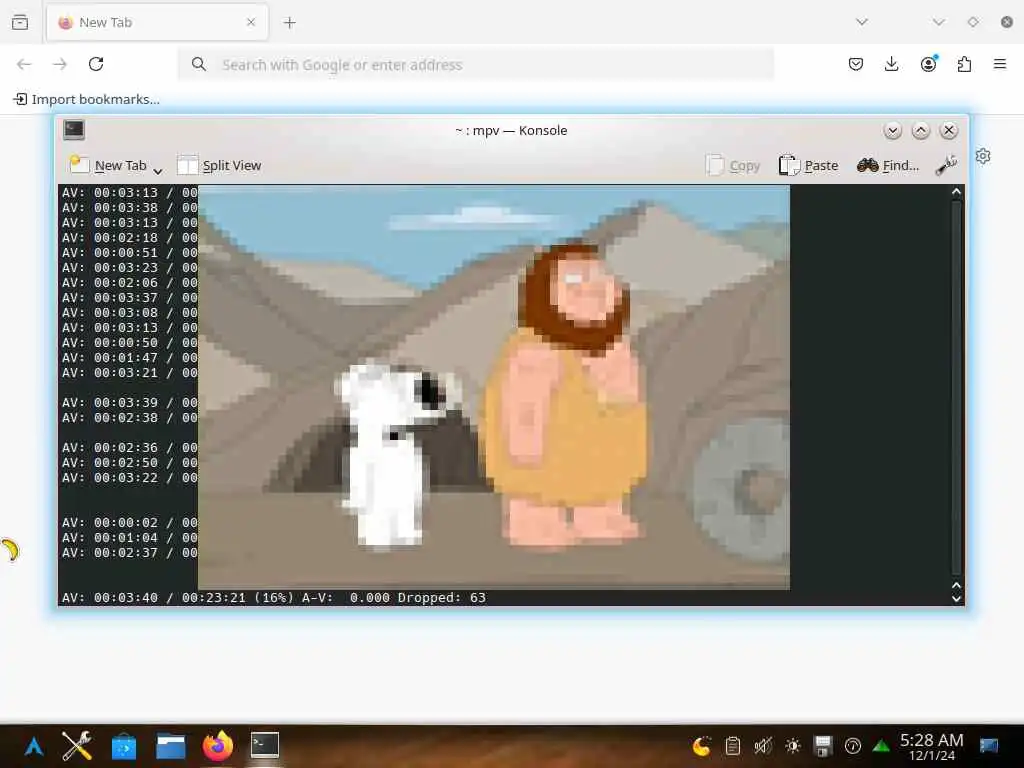Screen dimensions: 1024x768
Task: Open the application launcher in taskbar
Action: coord(34,746)
